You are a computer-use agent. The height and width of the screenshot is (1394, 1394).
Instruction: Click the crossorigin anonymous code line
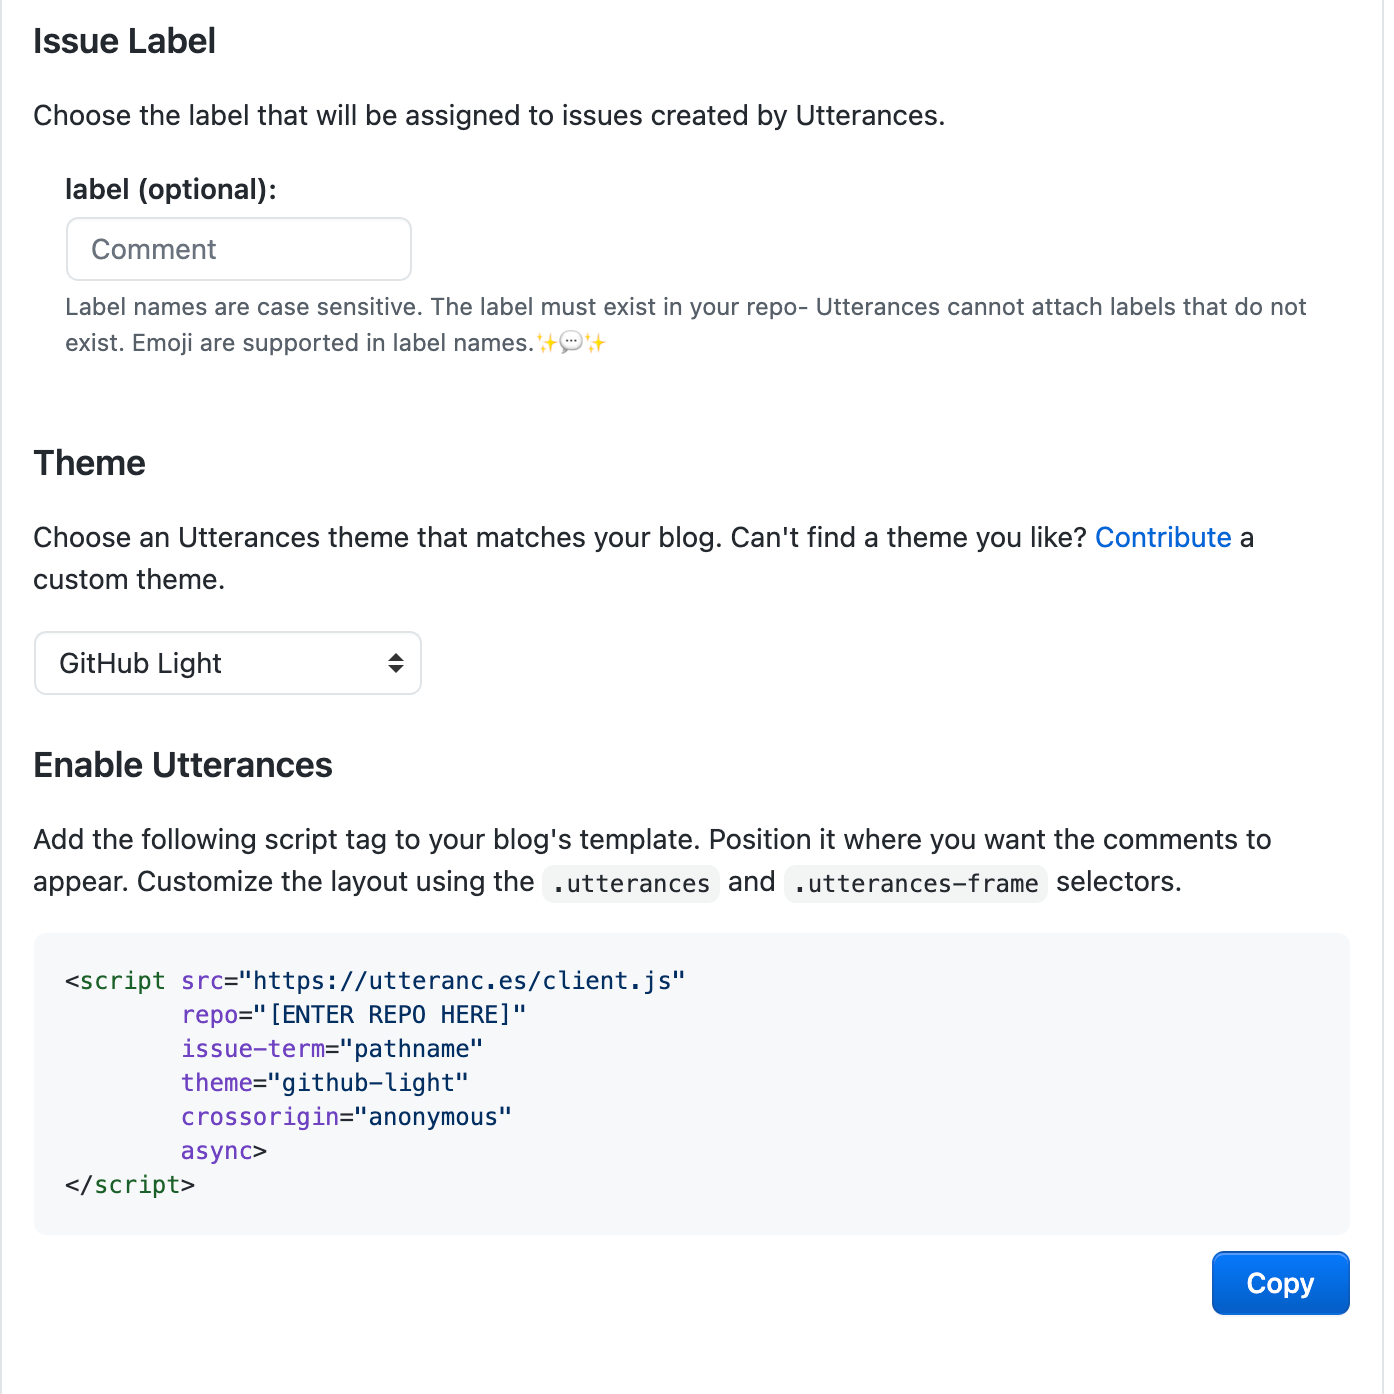[x=346, y=1117]
